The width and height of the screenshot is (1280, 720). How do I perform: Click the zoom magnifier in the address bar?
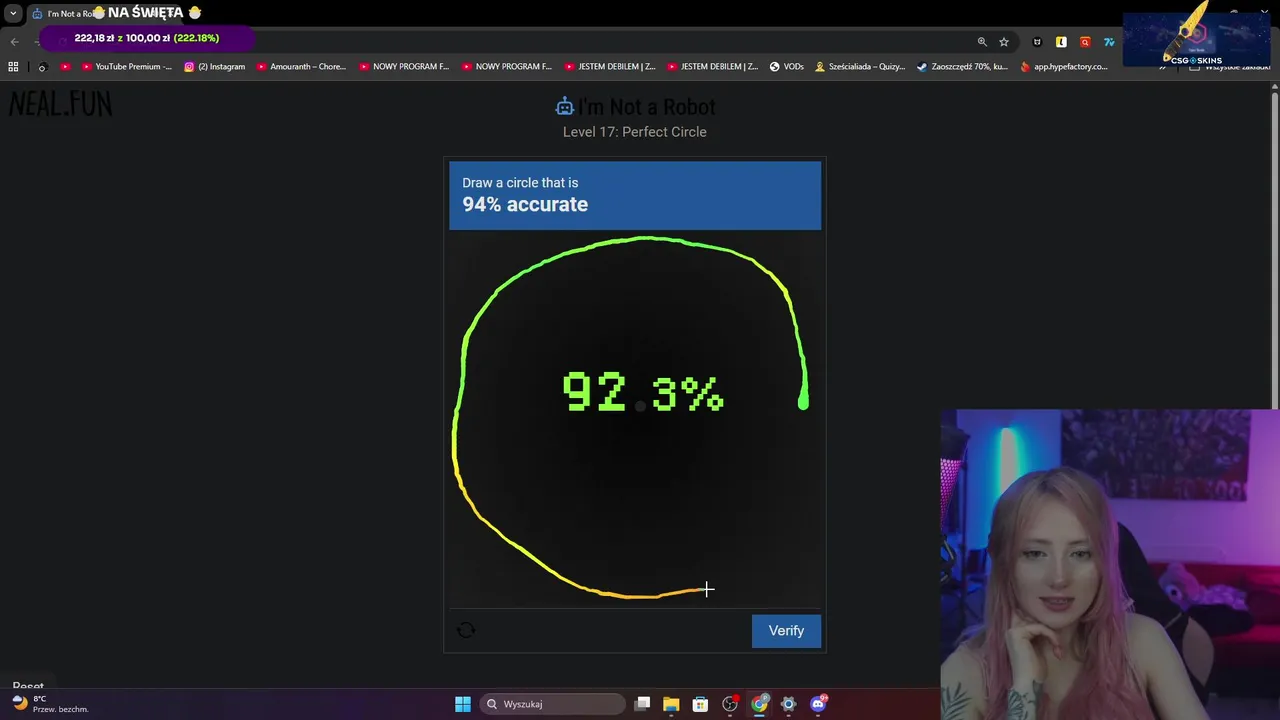(982, 42)
